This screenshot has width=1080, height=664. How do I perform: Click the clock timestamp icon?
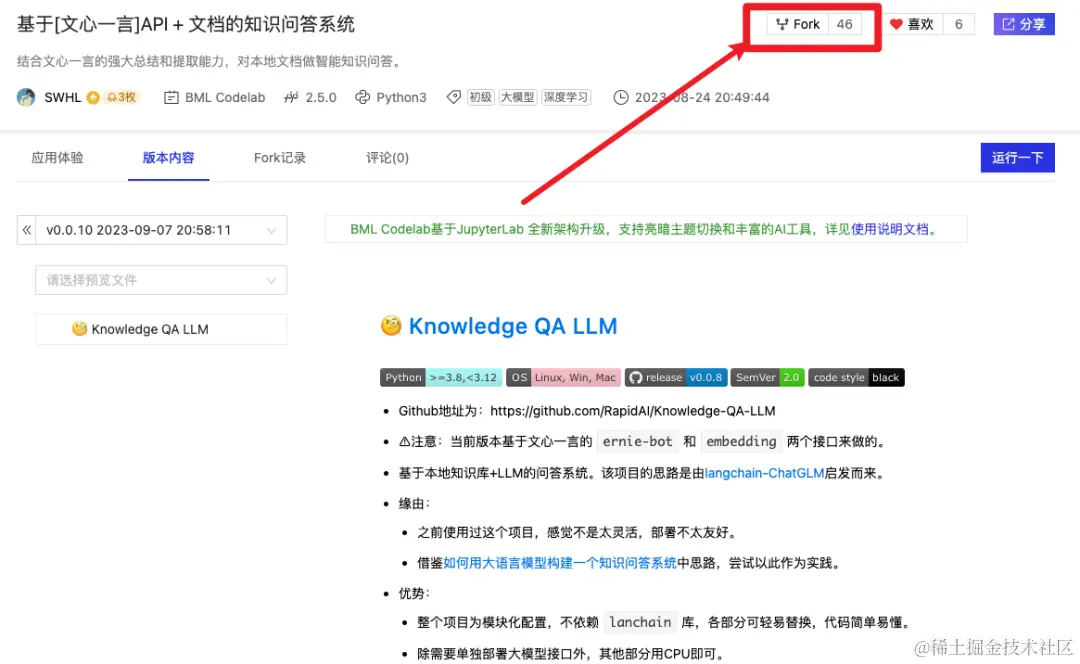click(621, 97)
